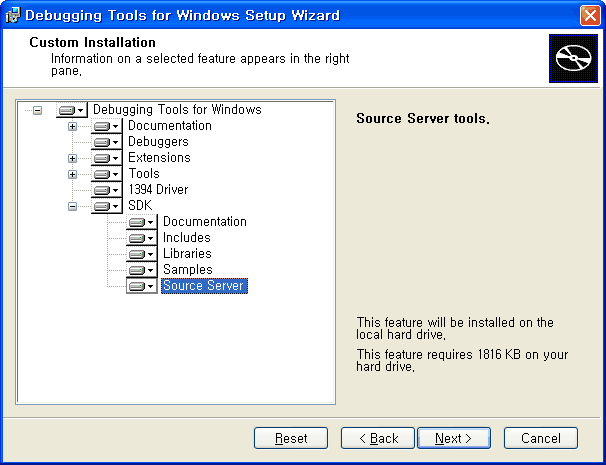Expand the Tools tree node
This screenshot has height=465, width=606.
coord(72,174)
